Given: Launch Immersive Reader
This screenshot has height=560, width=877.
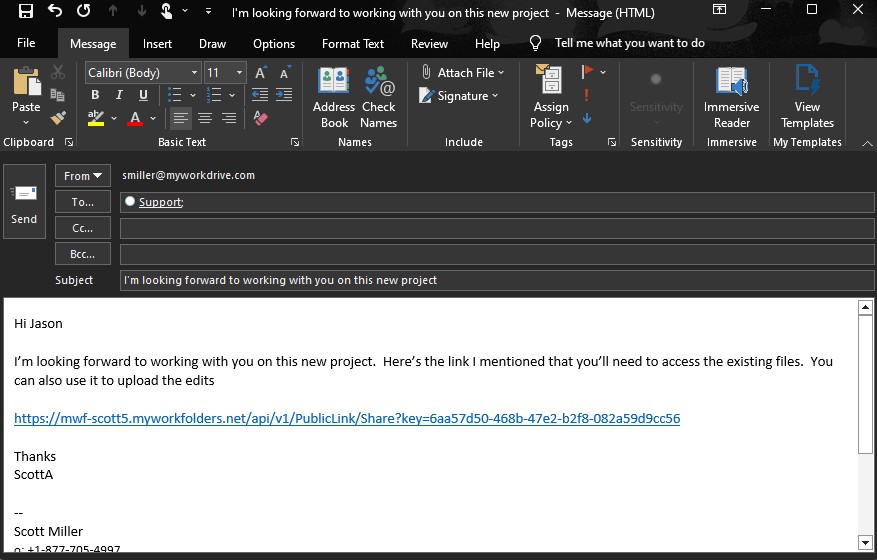Looking at the screenshot, I should click(x=731, y=97).
